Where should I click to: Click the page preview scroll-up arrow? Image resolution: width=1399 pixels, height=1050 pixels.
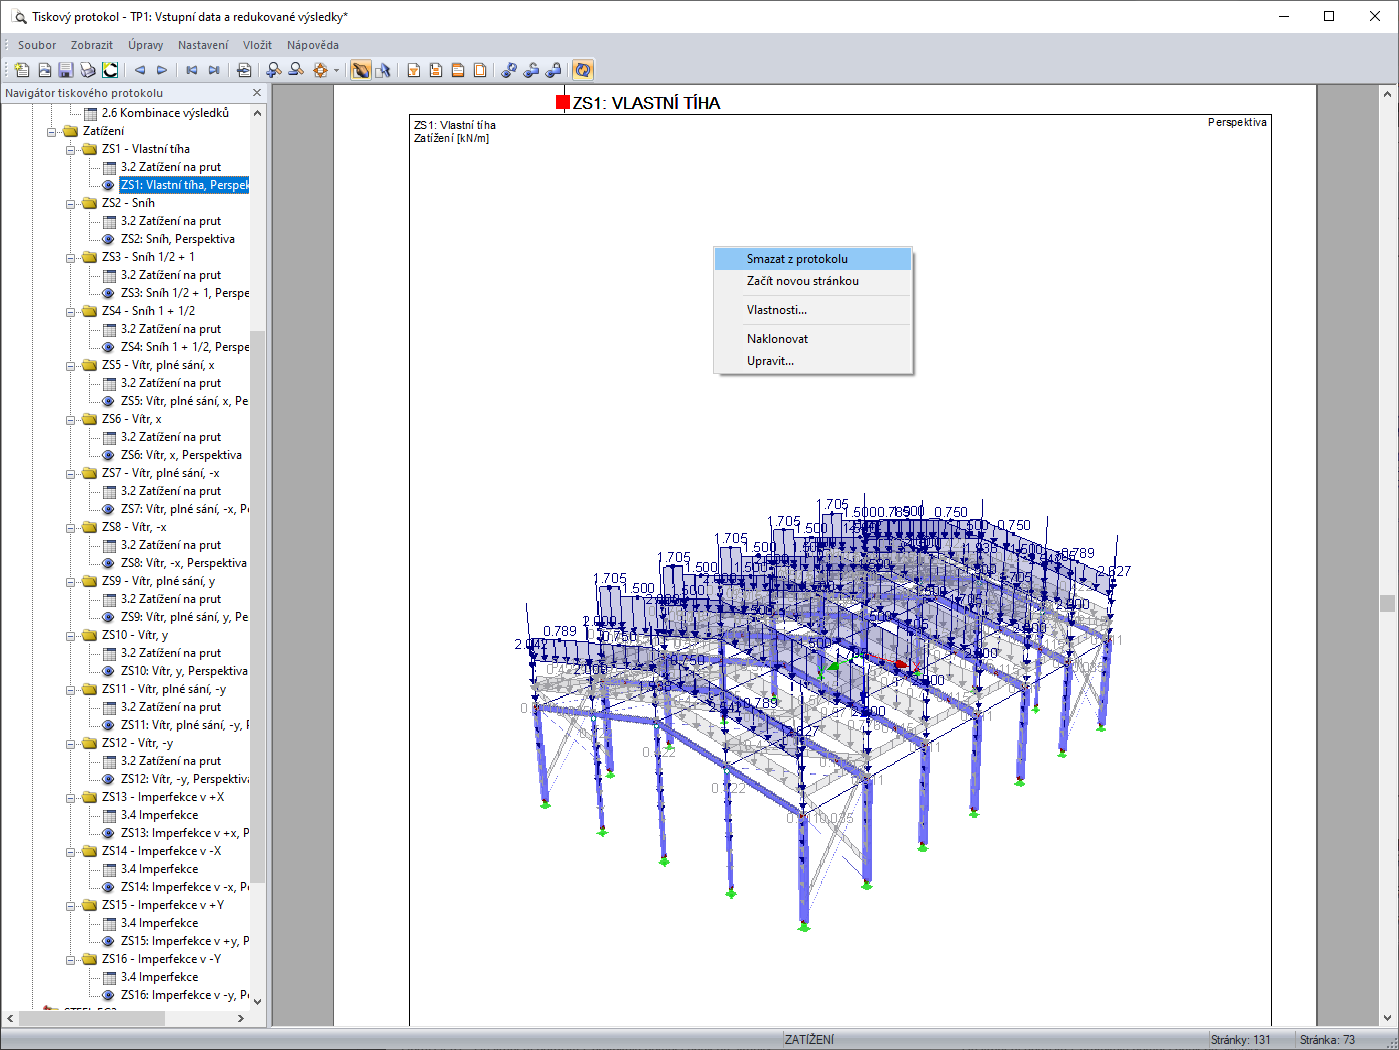(x=1387, y=94)
